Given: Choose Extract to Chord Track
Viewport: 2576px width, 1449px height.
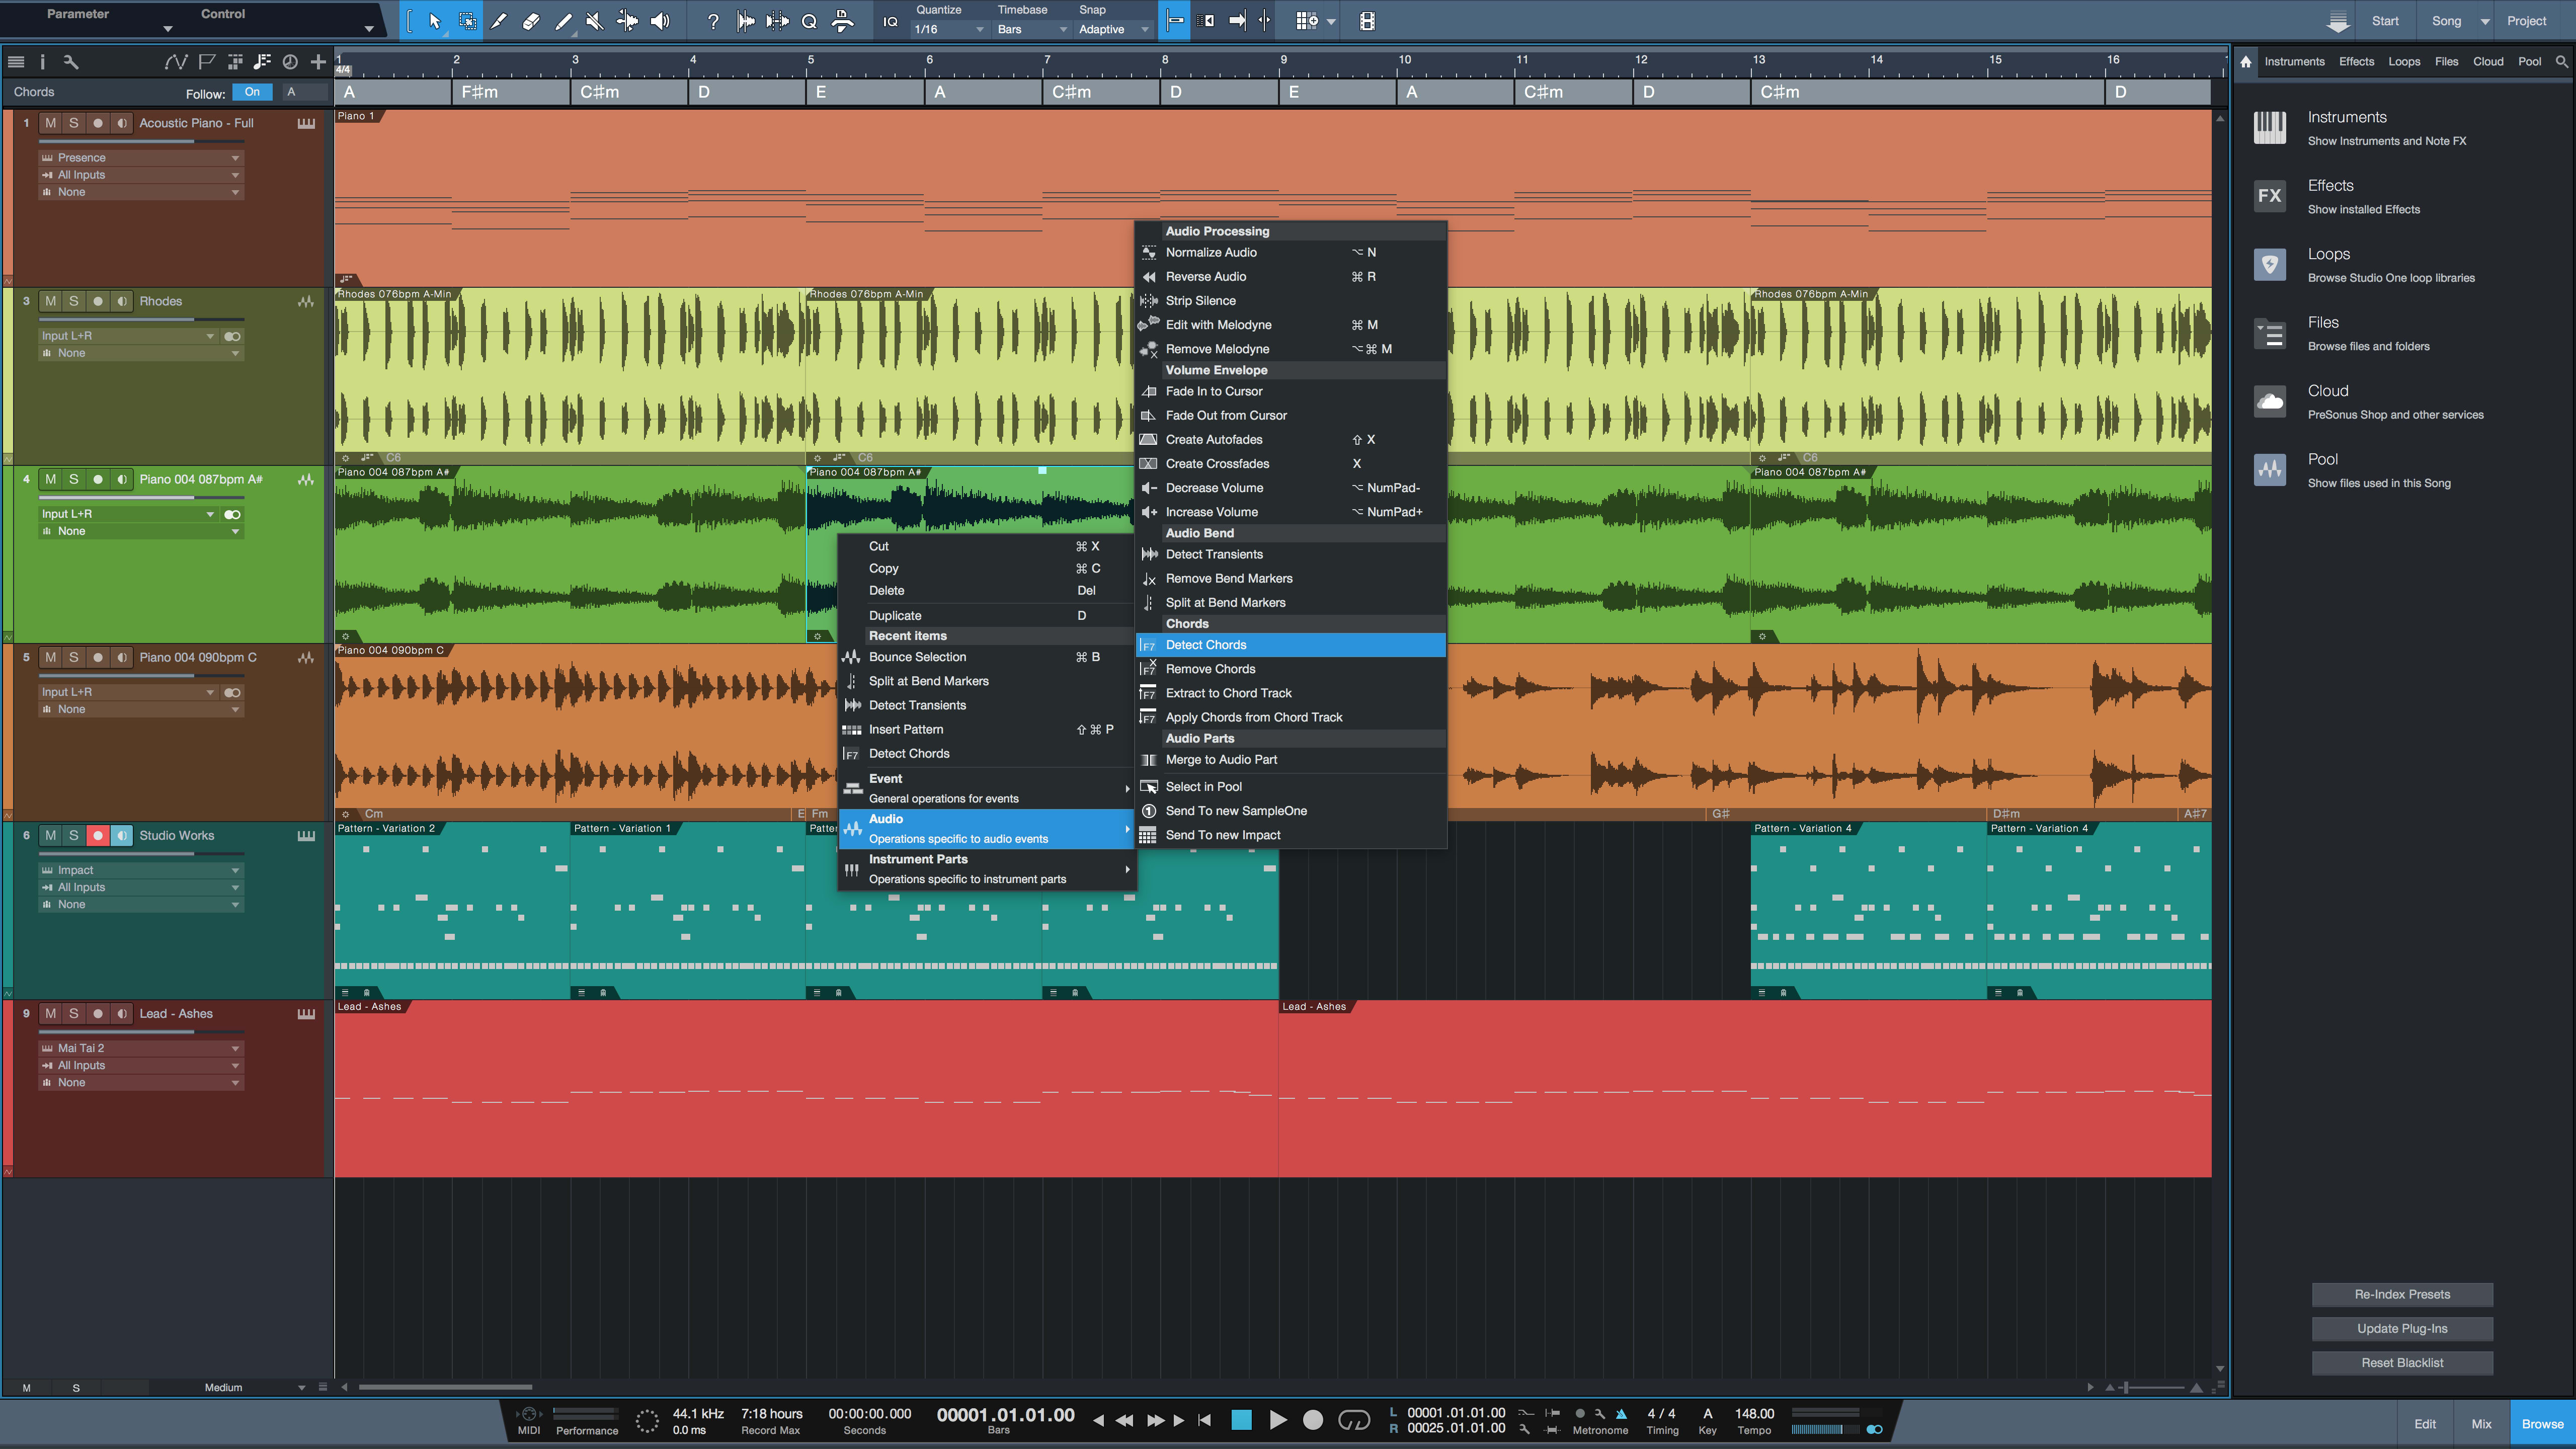Looking at the screenshot, I should (1291, 693).
